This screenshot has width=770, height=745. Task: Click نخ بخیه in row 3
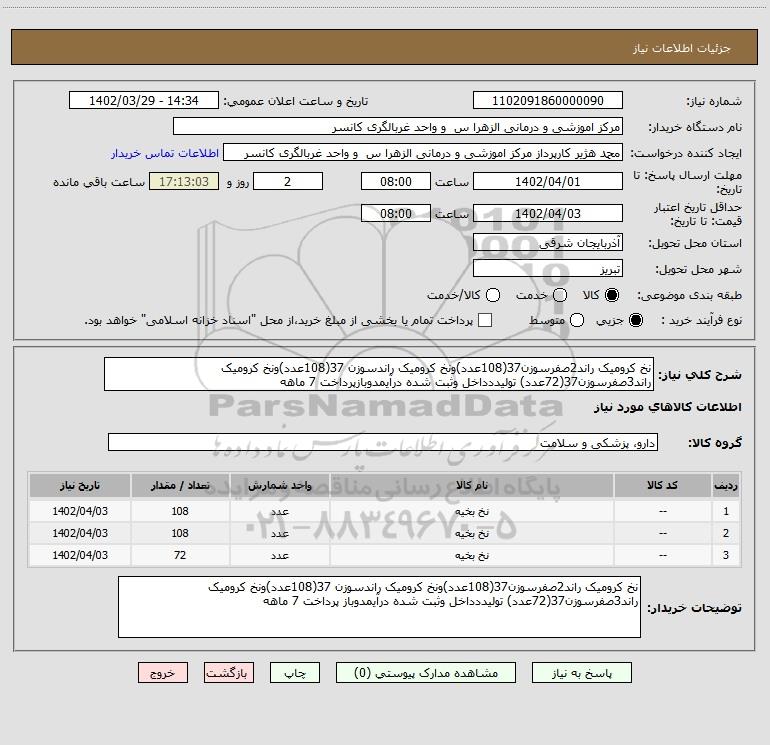tap(472, 555)
